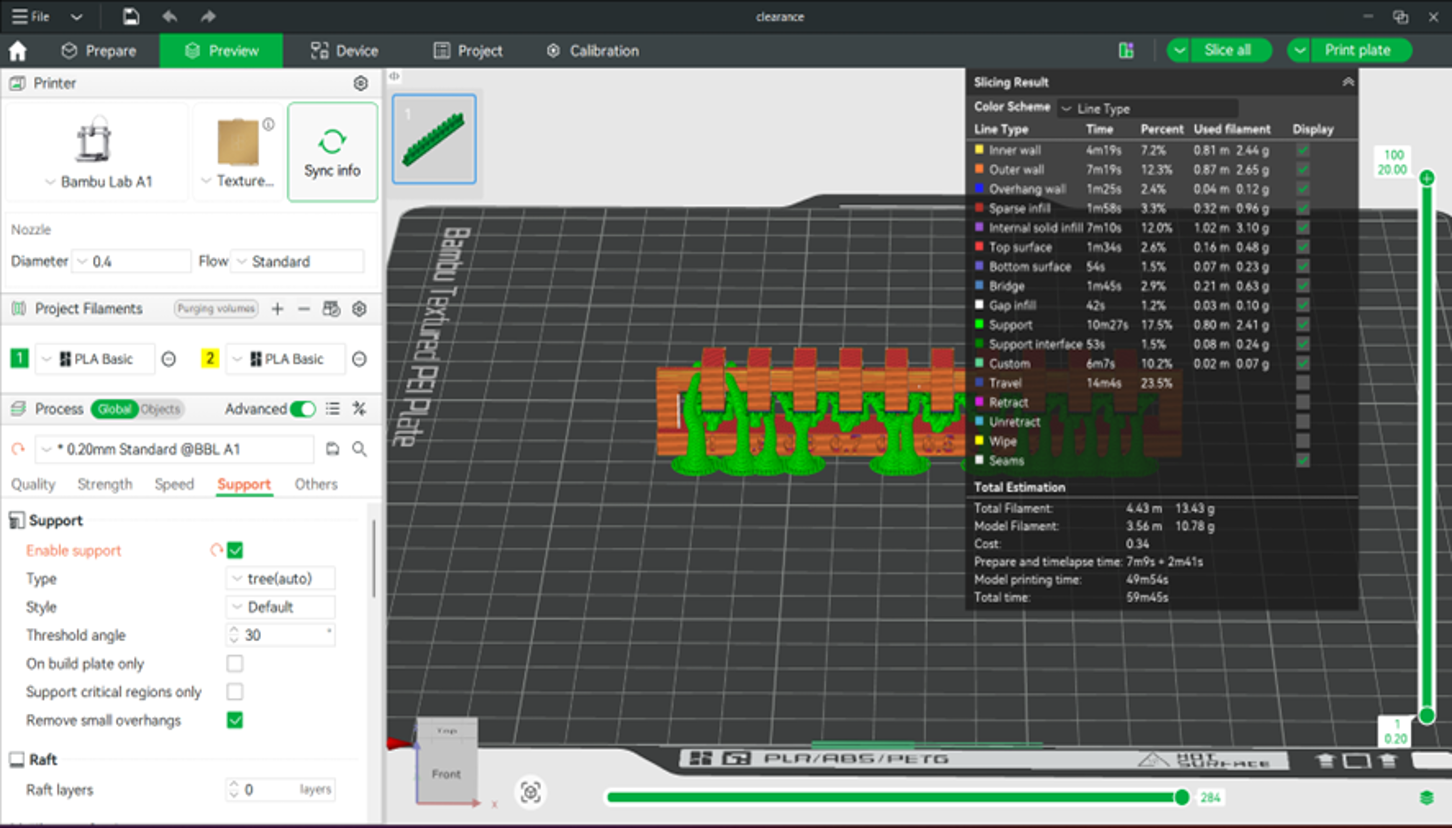Open the support Style Default dropdown

(x=281, y=607)
